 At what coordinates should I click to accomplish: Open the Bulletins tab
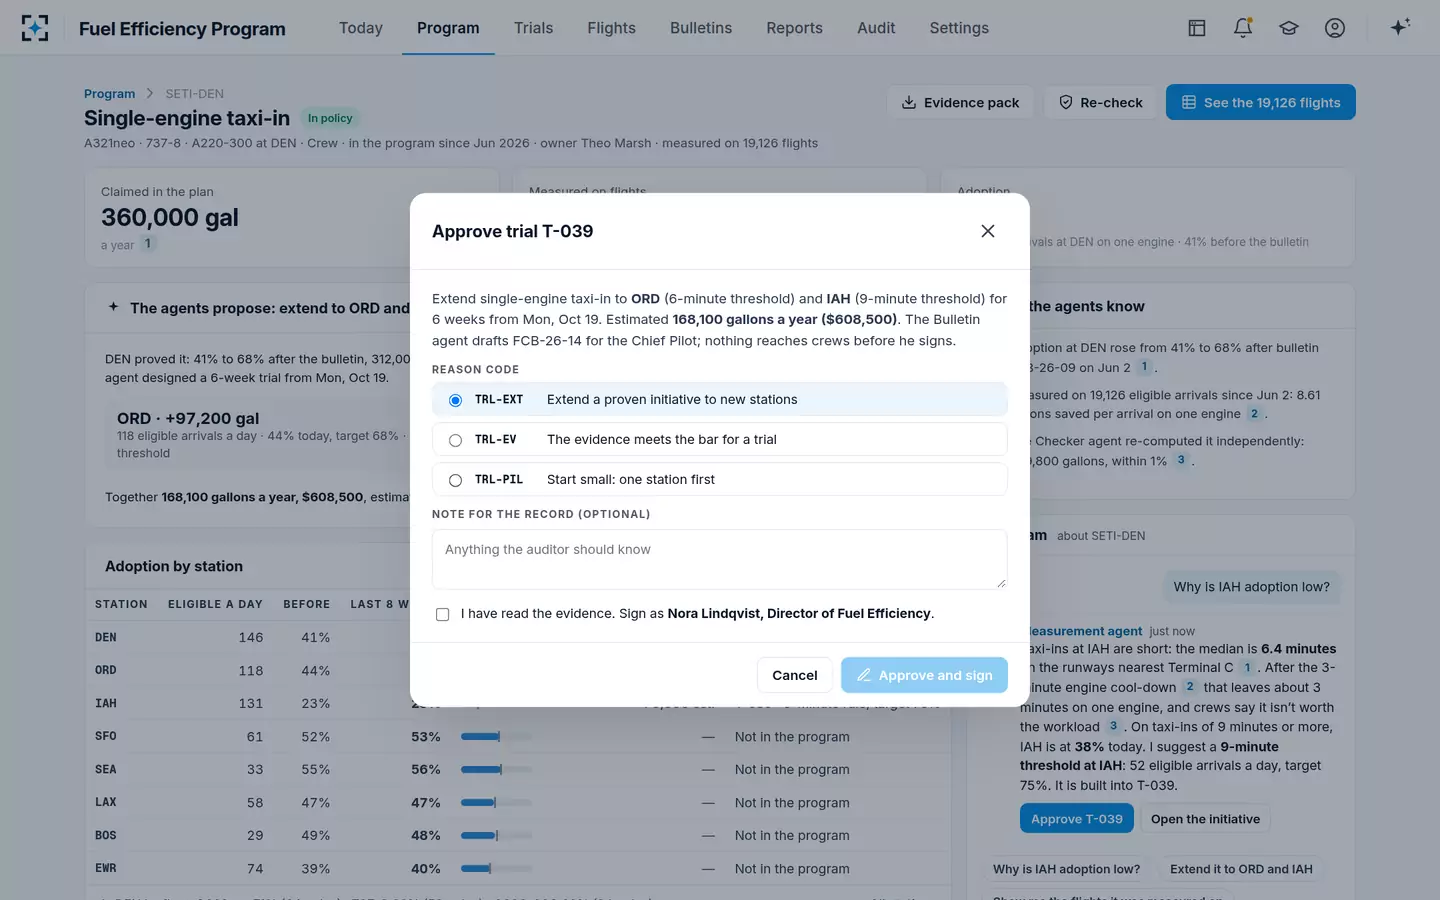(701, 28)
